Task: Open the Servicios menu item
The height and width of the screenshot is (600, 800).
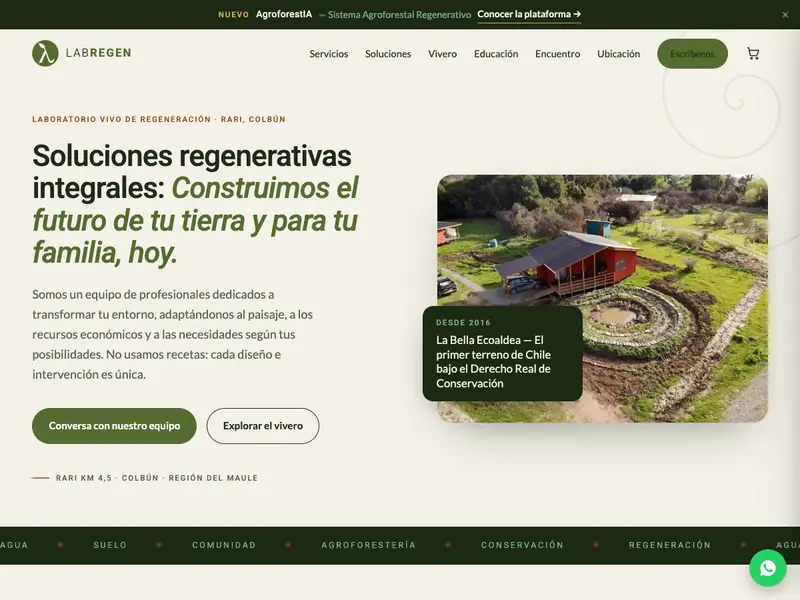Action: pos(329,54)
